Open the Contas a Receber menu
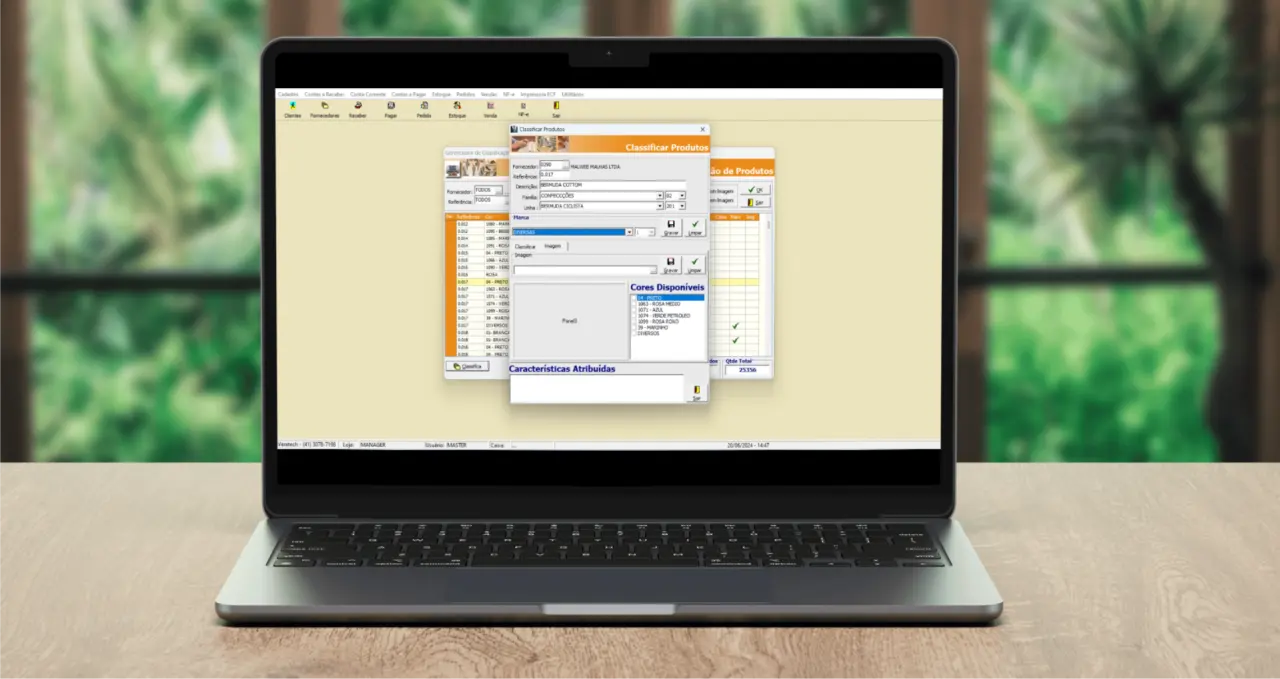This screenshot has width=1280, height=679. coord(324,94)
